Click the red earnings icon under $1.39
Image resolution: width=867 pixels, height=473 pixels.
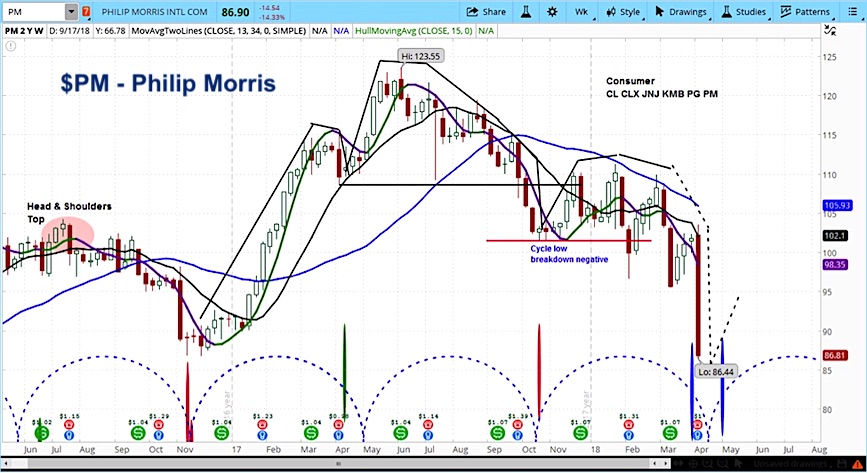[518, 424]
